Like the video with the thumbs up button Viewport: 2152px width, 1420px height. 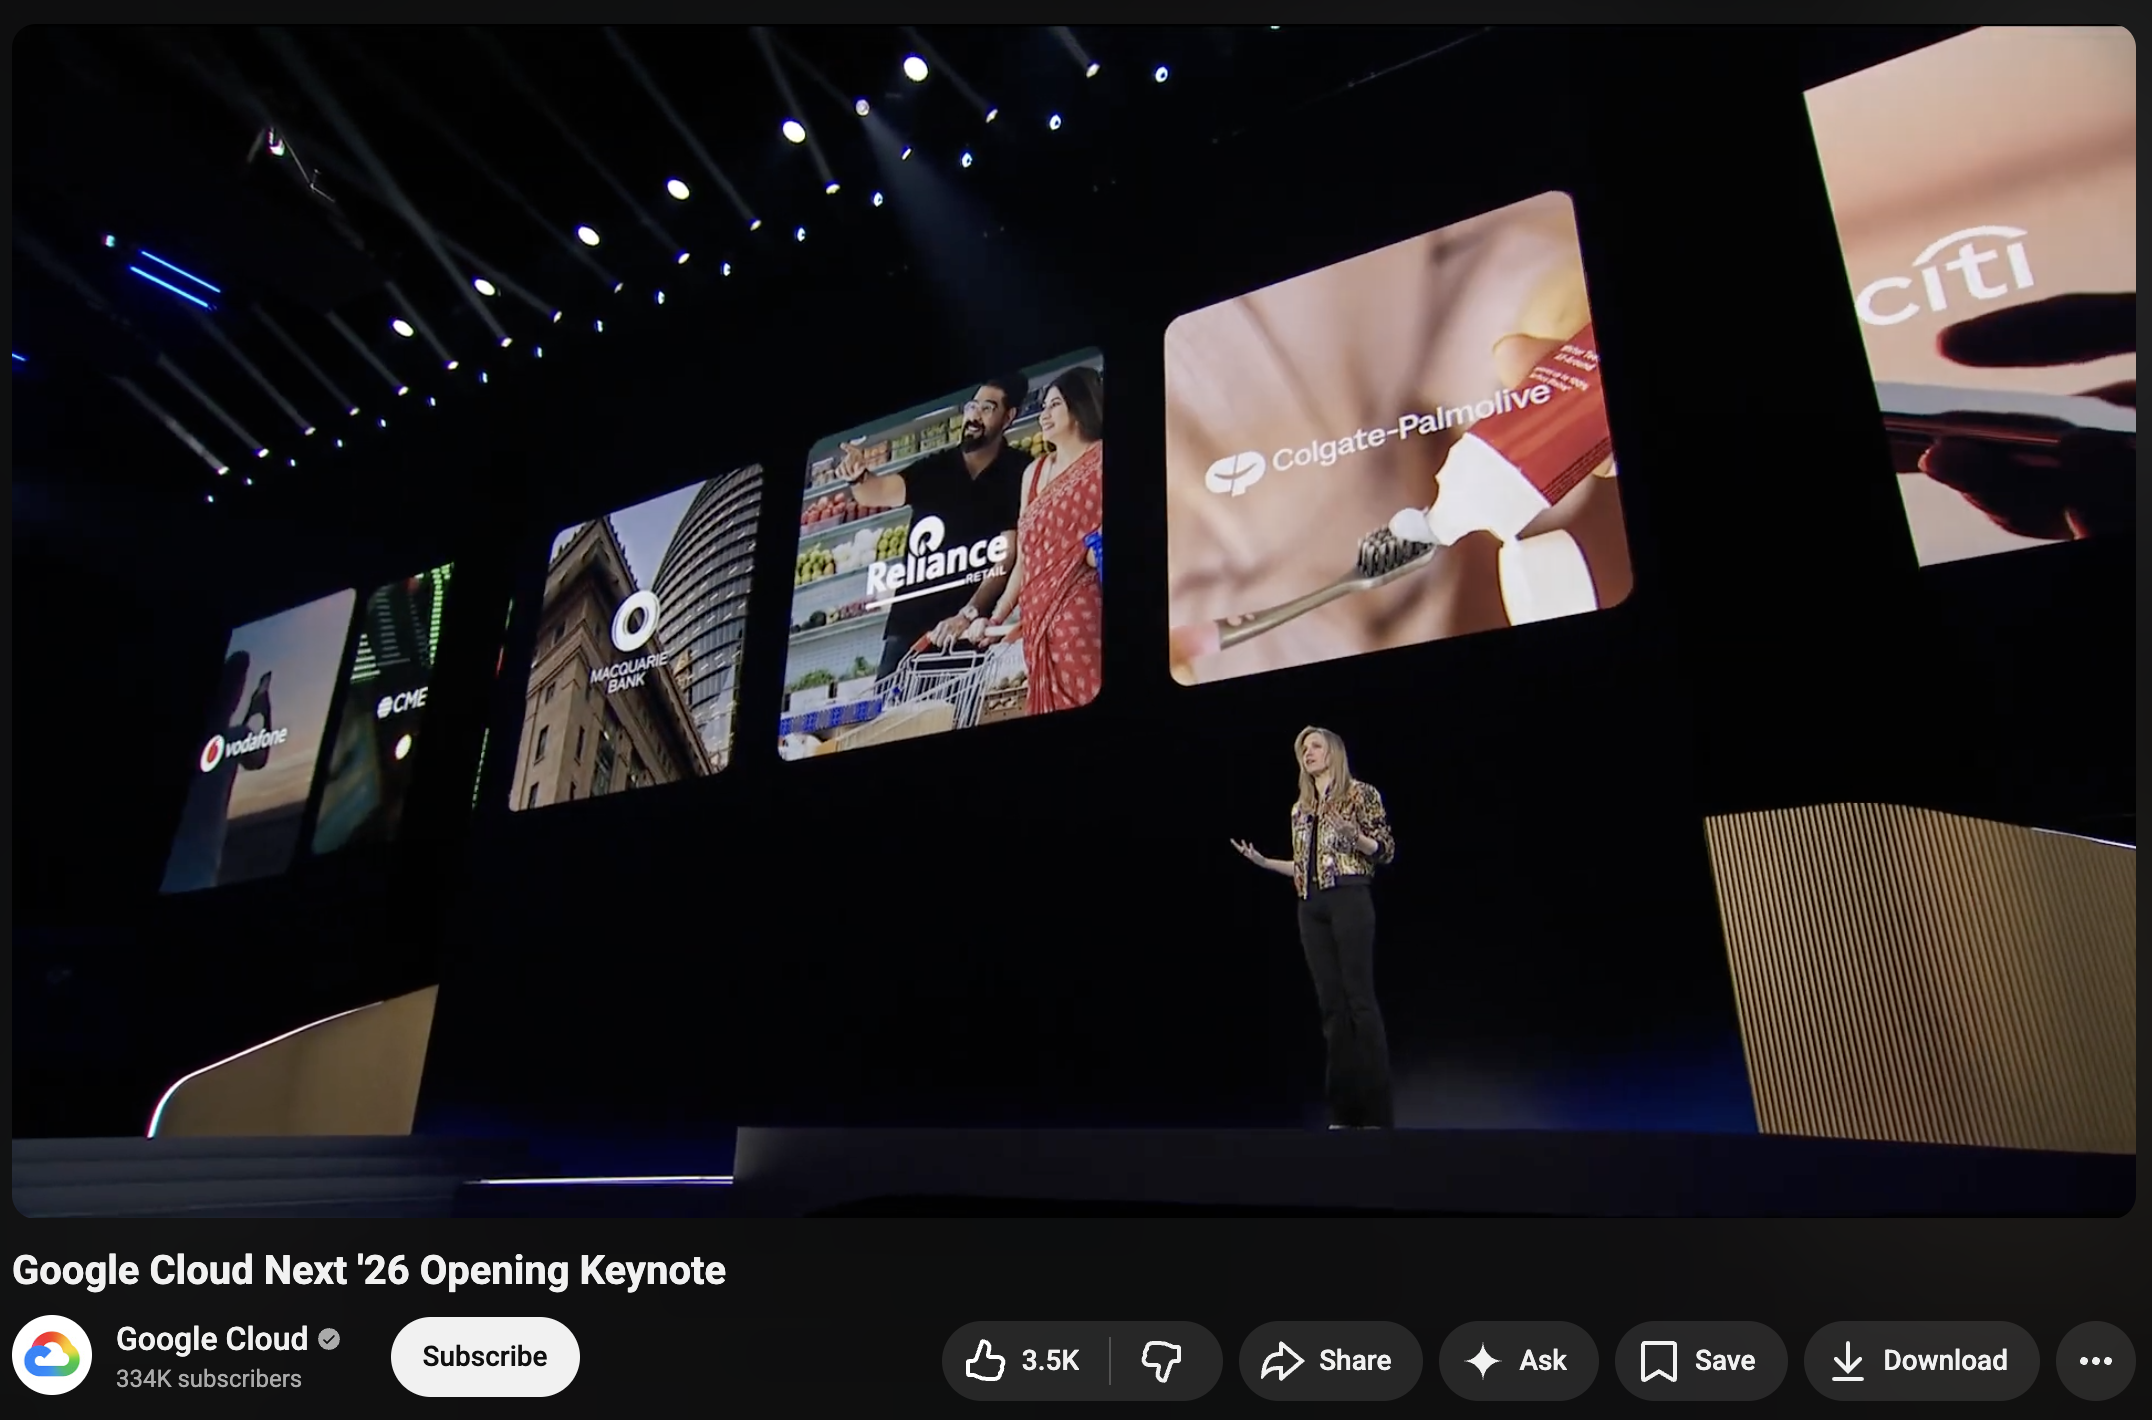pos(1025,1360)
